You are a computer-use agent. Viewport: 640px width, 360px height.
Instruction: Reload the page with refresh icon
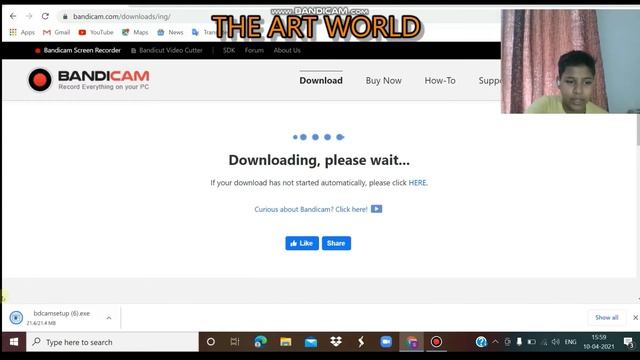pos(45,16)
